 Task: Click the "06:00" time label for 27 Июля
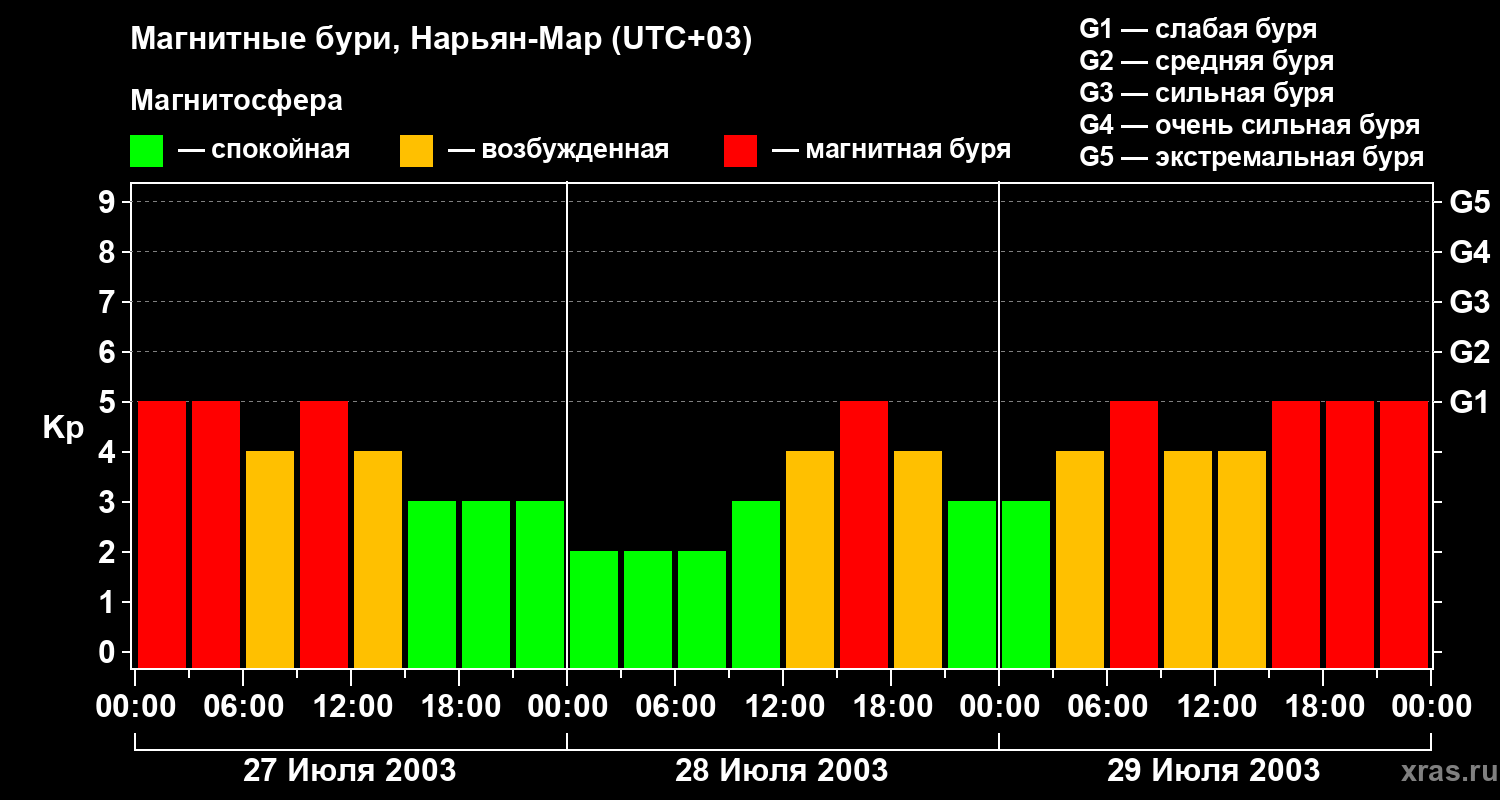(x=242, y=707)
